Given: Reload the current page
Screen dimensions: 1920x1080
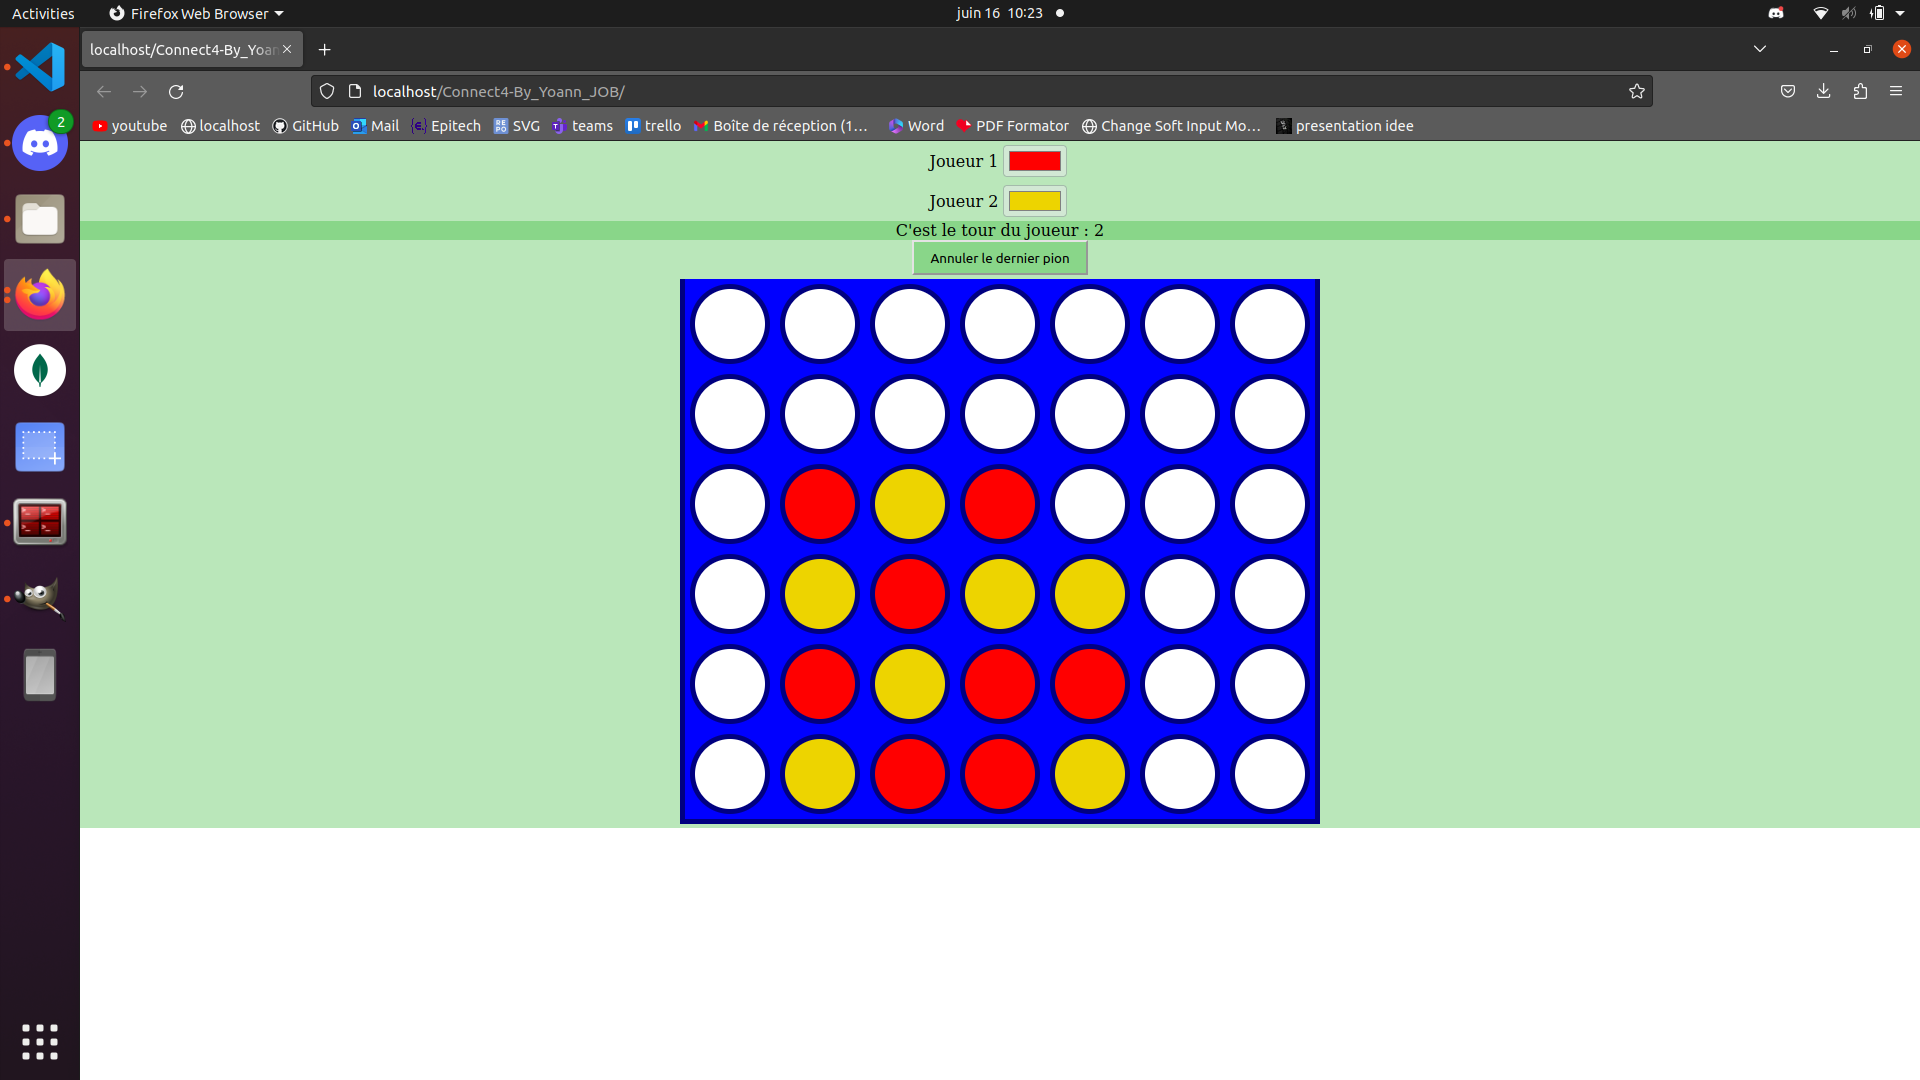Looking at the screenshot, I should [x=176, y=92].
